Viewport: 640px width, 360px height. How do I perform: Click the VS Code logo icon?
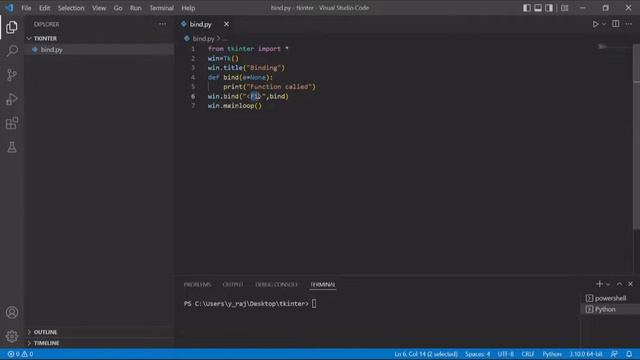(x=9, y=8)
